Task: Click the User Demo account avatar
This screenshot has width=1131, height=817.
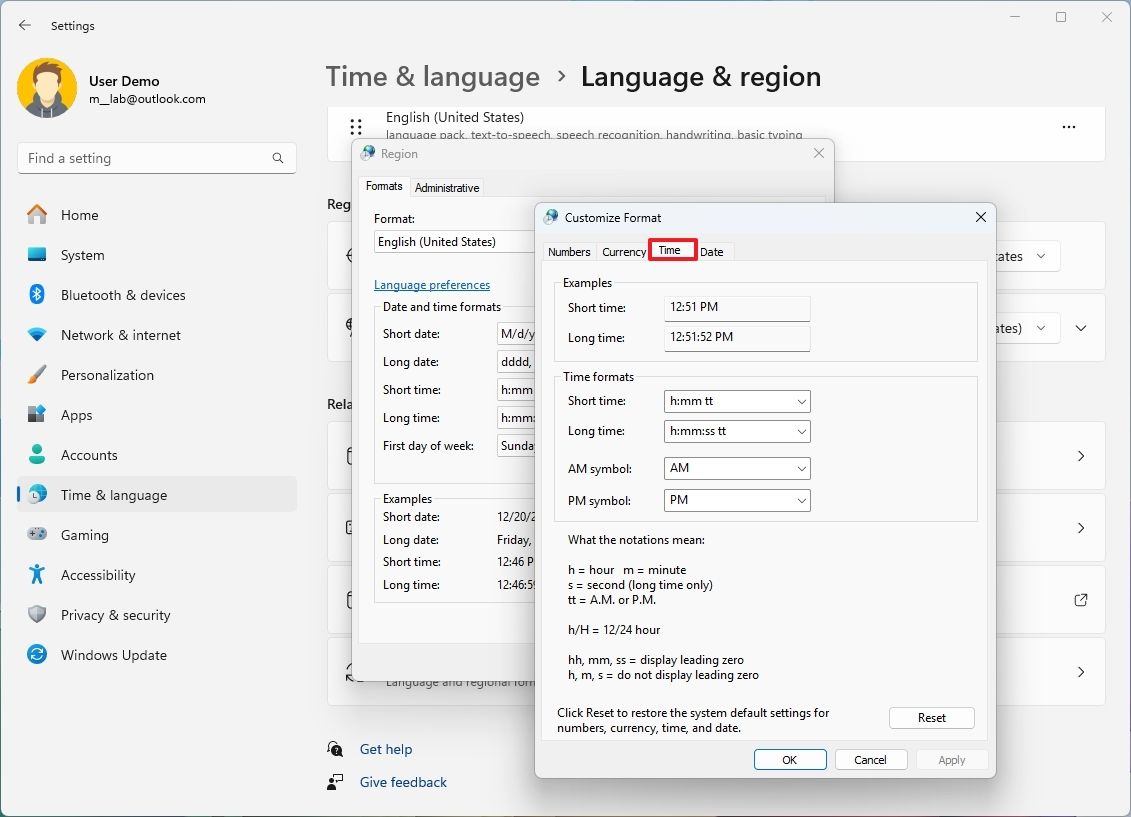Action: 46,88
